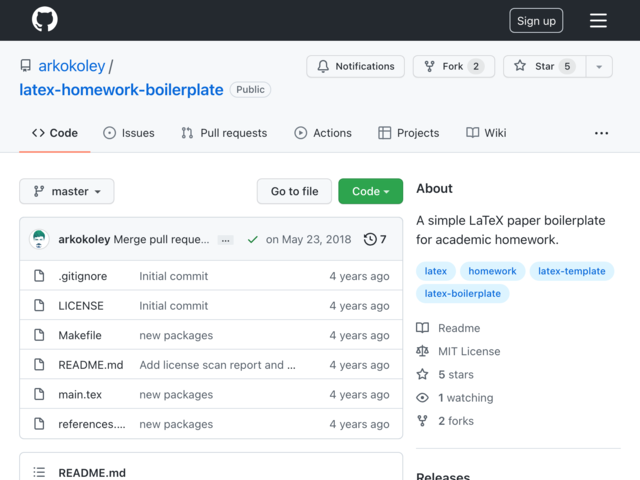Open the Projects tab
This screenshot has height=480, width=640.
point(409,133)
